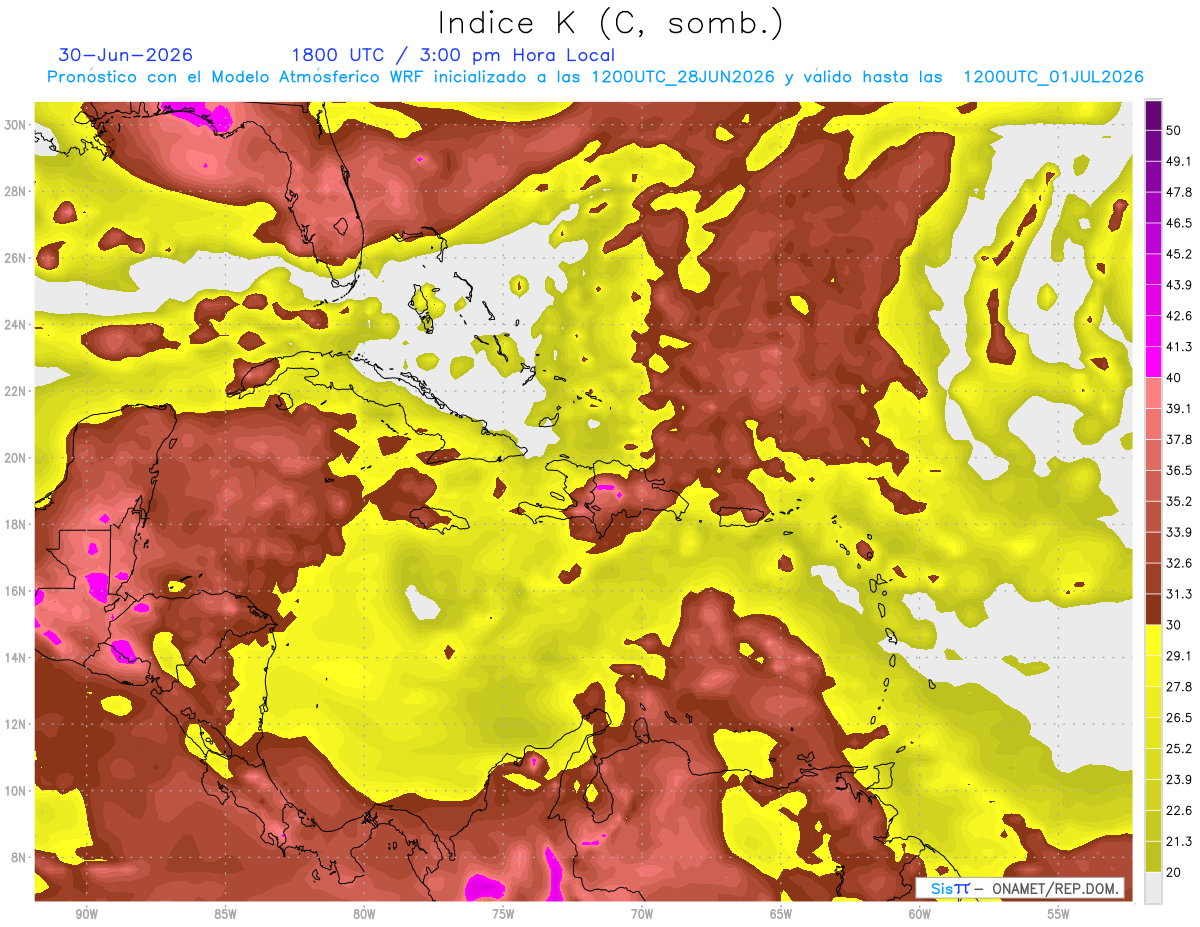Click the colorbar value "39.1"
1200x927 pixels.
[x=1180, y=408]
